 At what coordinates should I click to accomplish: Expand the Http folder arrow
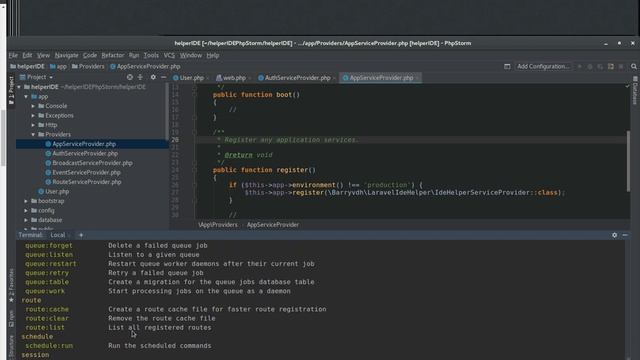click(33, 125)
